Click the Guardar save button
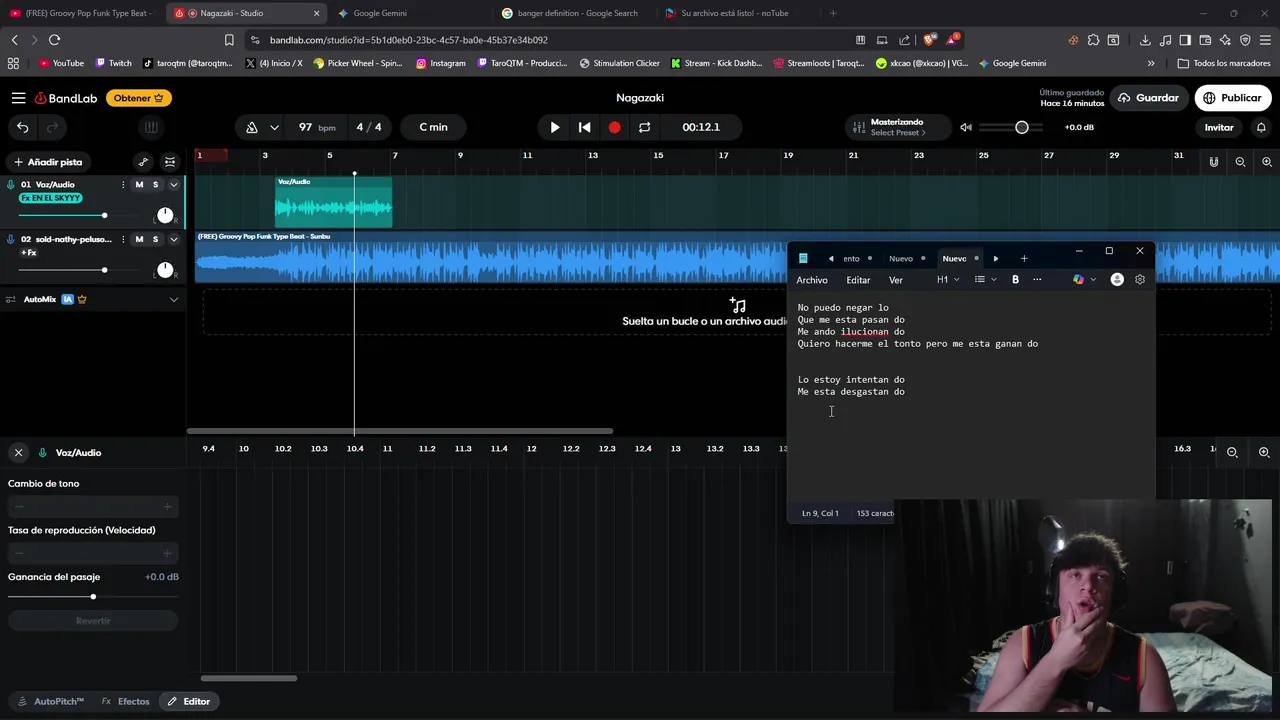 pyautogui.click(x=1148, y=98)
